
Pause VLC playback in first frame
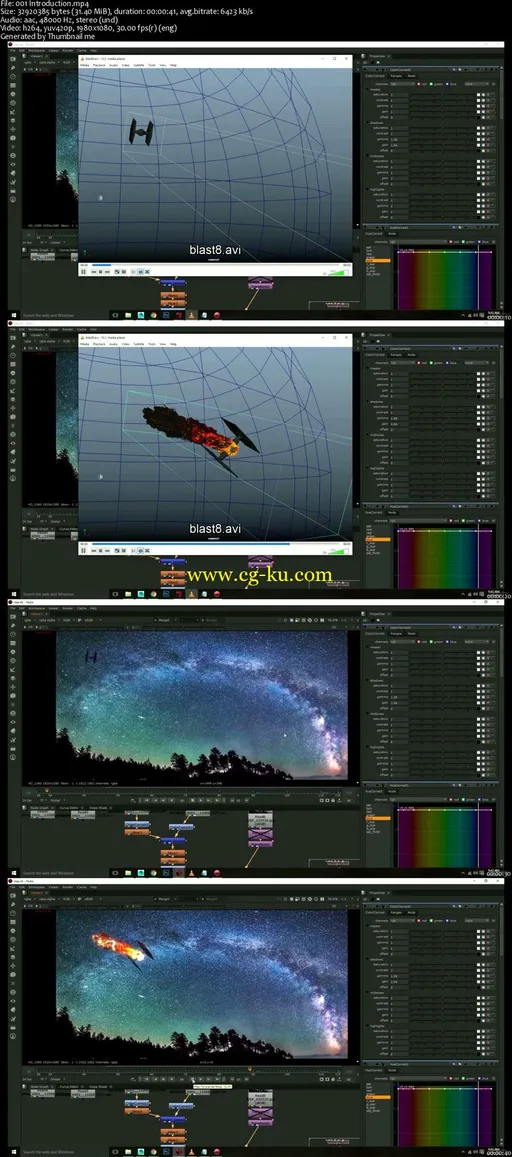point(83,272)
